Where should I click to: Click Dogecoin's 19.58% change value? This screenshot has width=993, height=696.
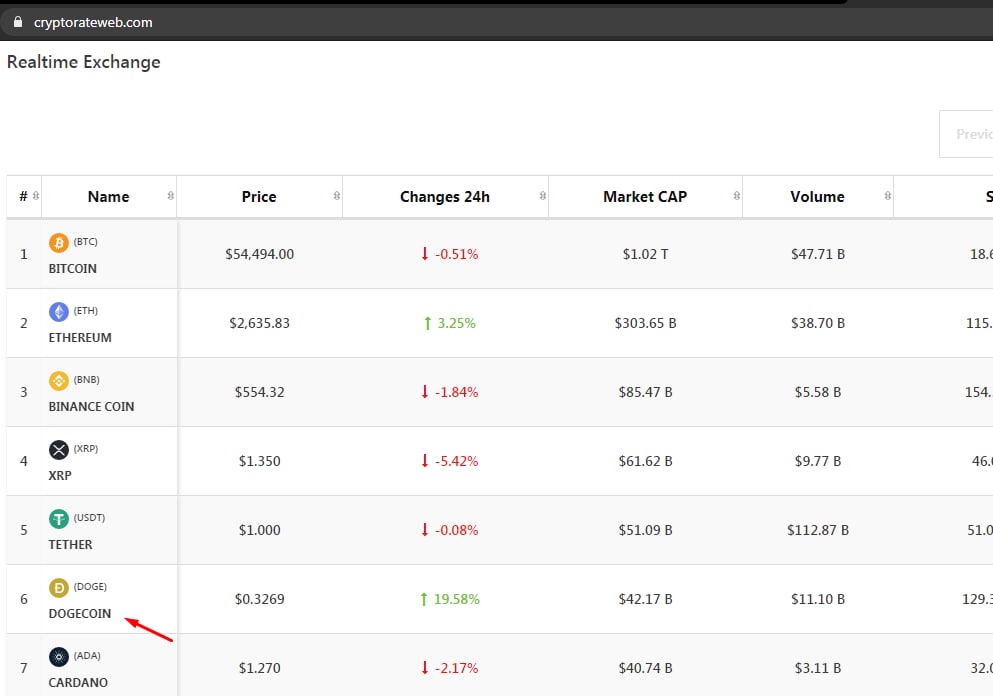pos(457,599)
